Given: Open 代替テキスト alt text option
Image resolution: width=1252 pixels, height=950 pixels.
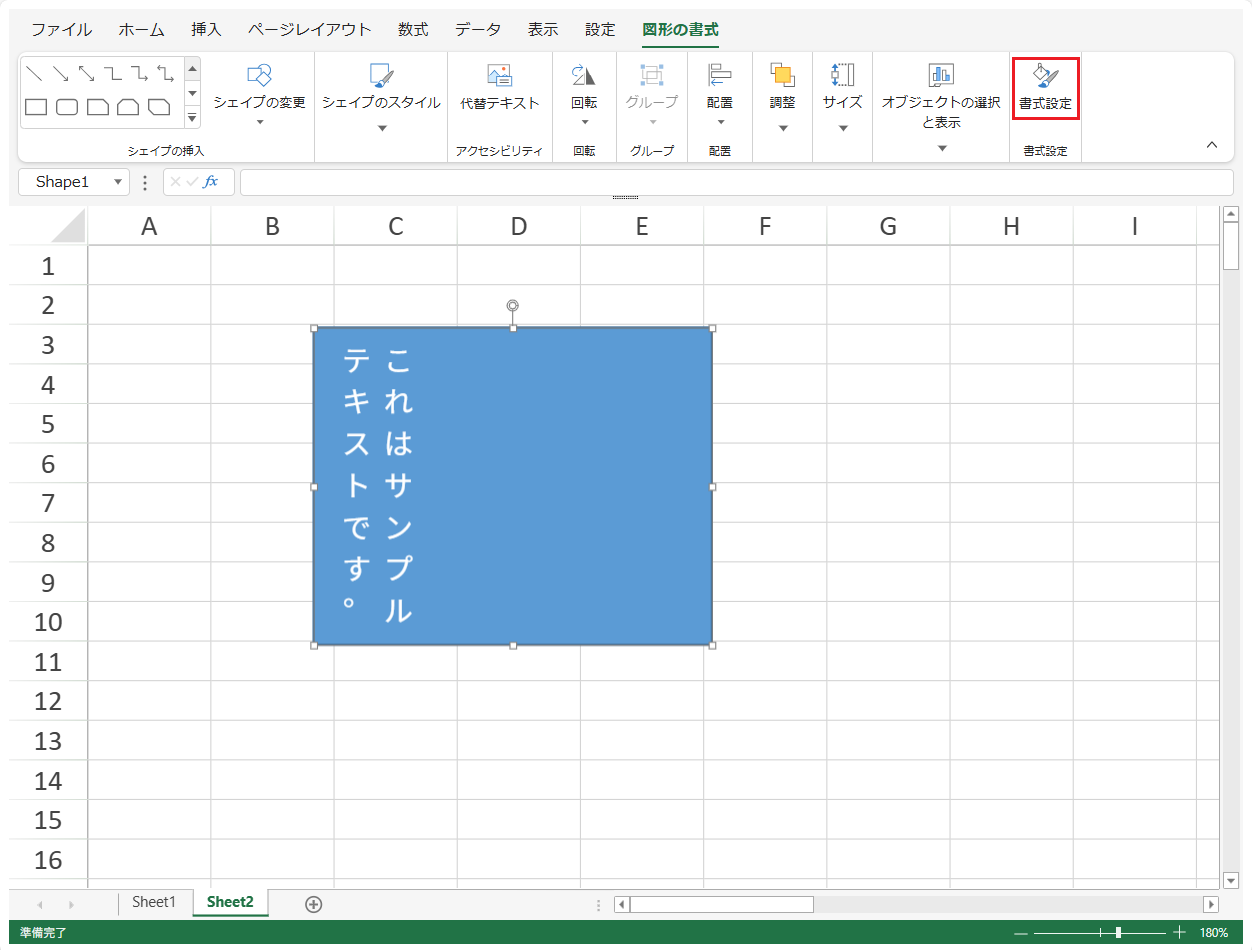Looking at the screenshot, I should [x=499, y=88].
